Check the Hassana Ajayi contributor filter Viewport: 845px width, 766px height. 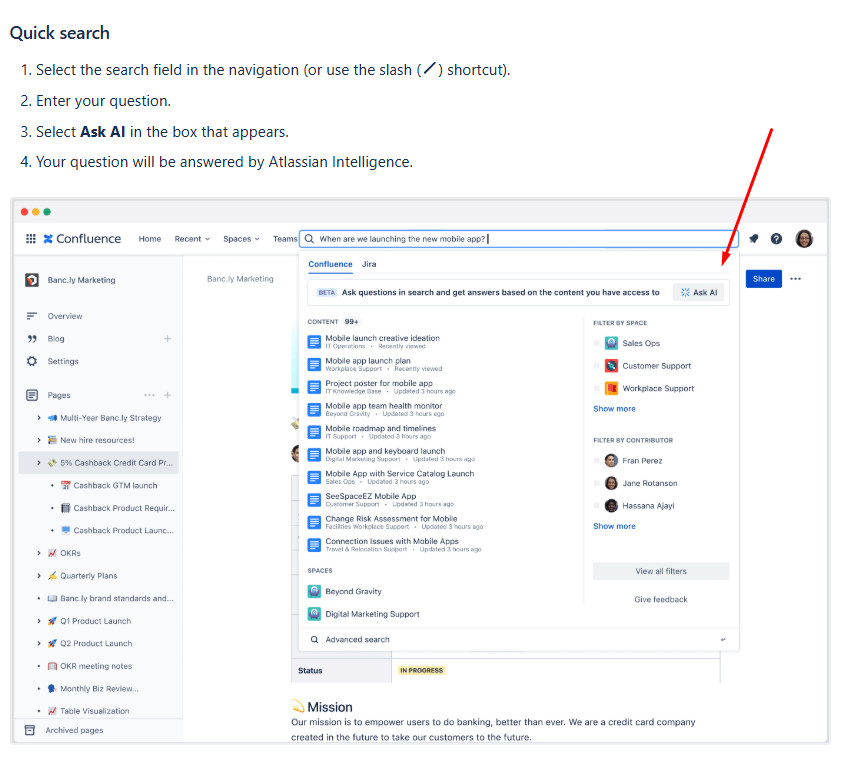click(x=597, y=506)
